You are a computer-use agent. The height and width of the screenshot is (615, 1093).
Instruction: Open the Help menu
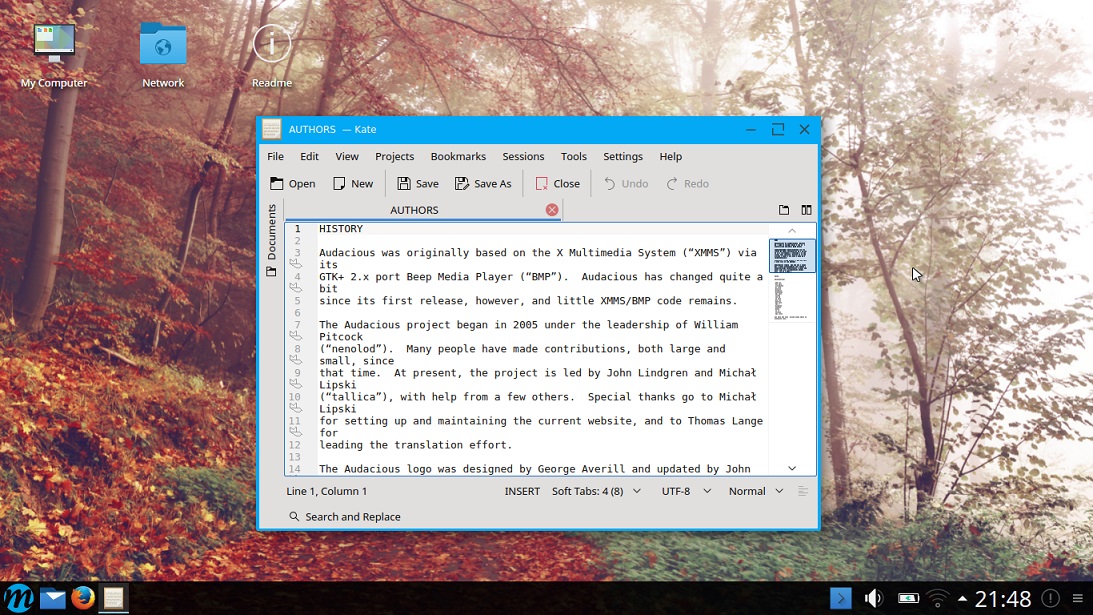click(671, 156)
